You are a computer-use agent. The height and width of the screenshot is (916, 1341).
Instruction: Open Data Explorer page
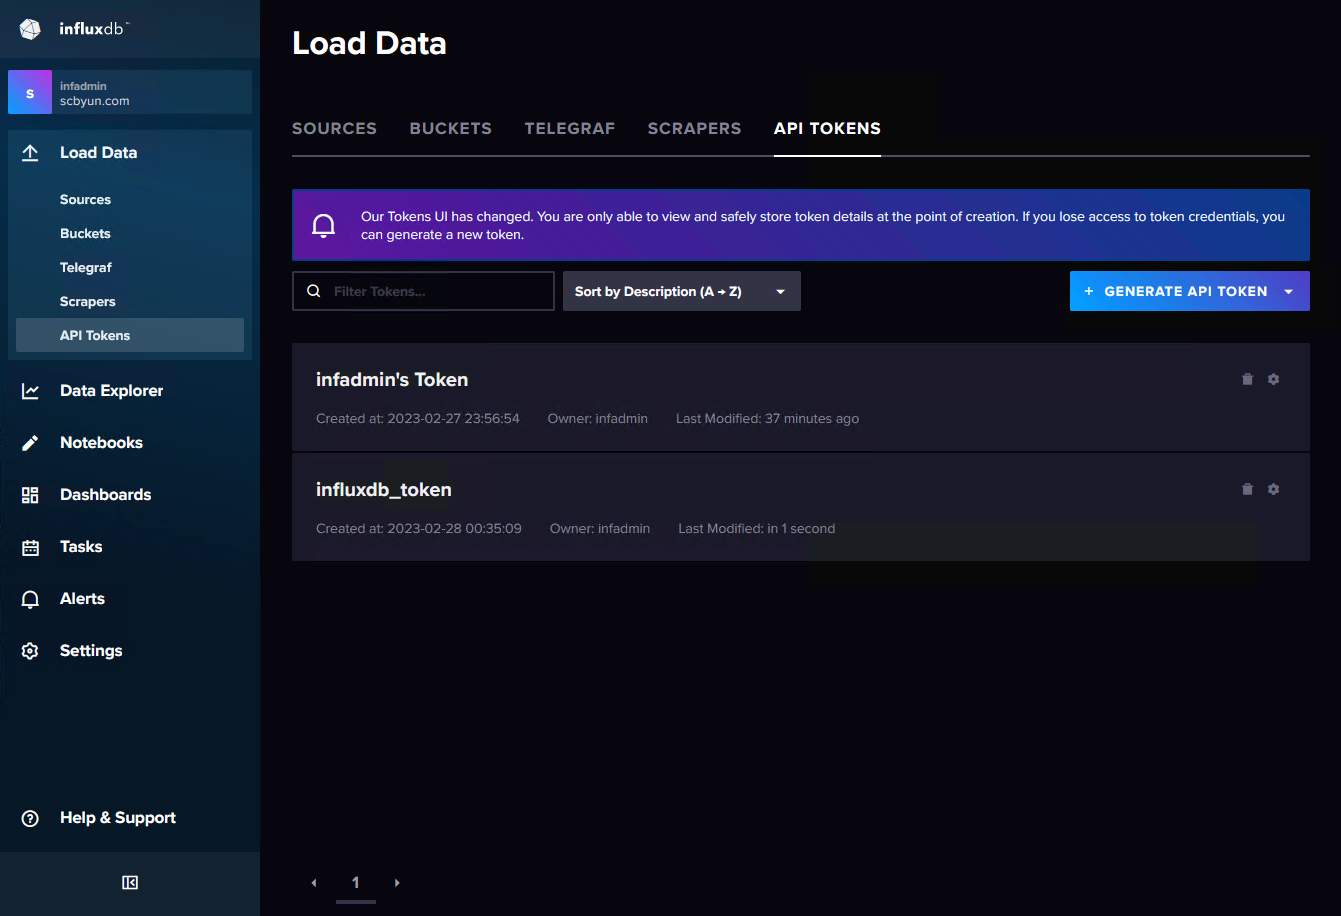point(111,391)
